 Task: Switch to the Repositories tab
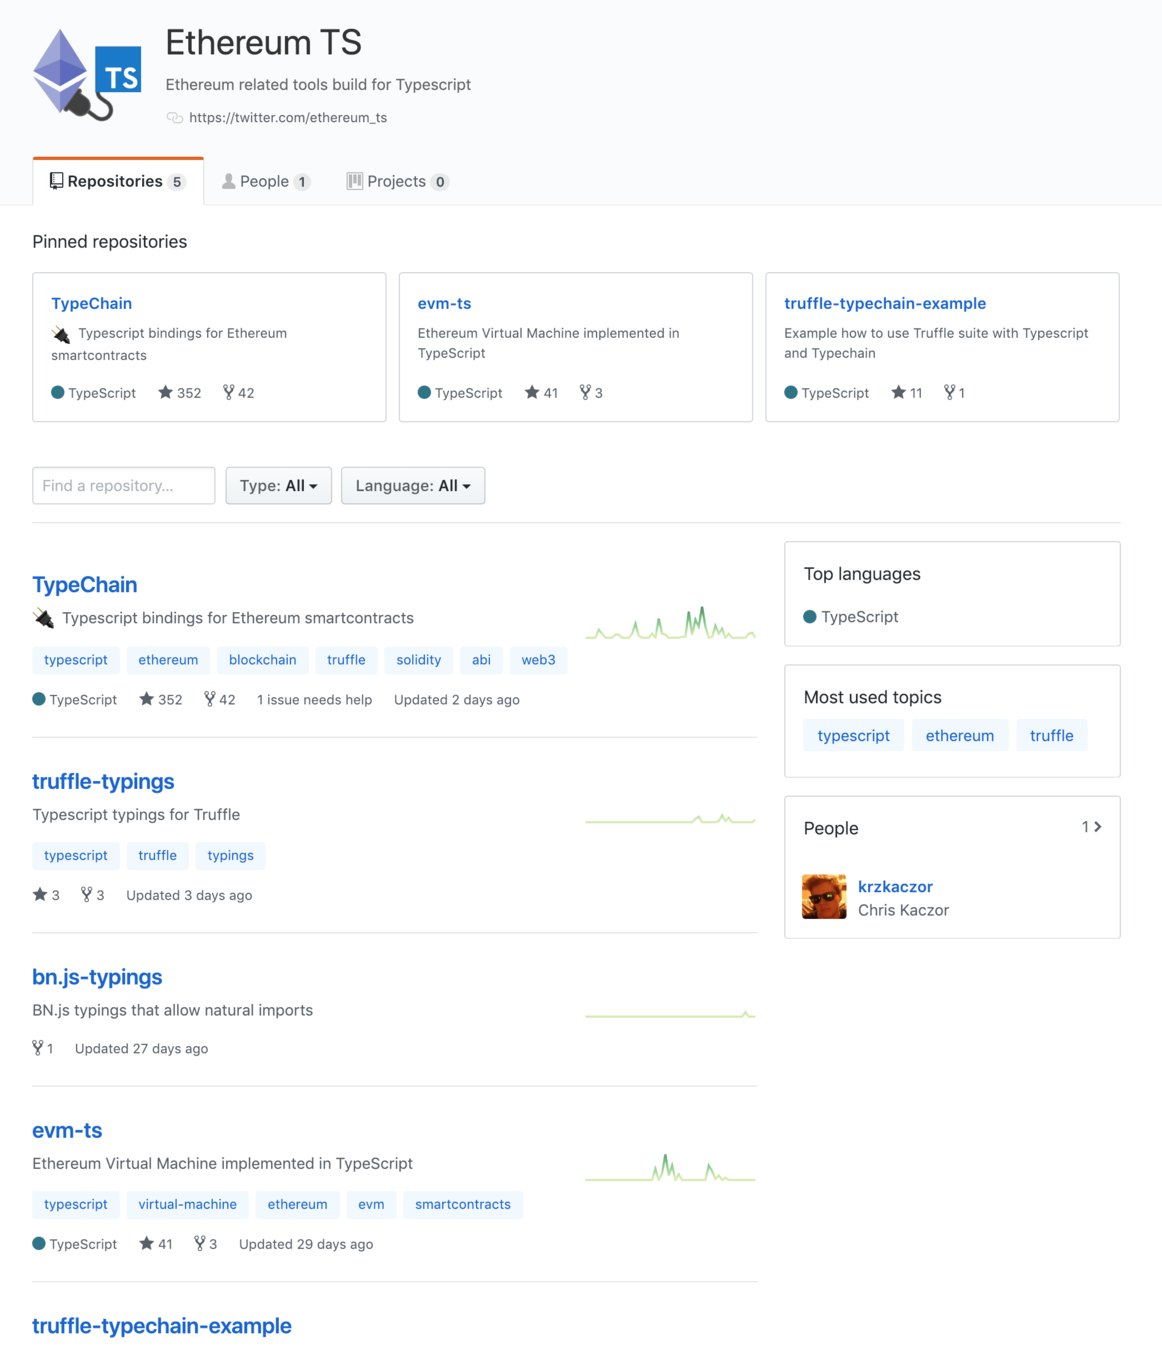click(x=118, y=181)
